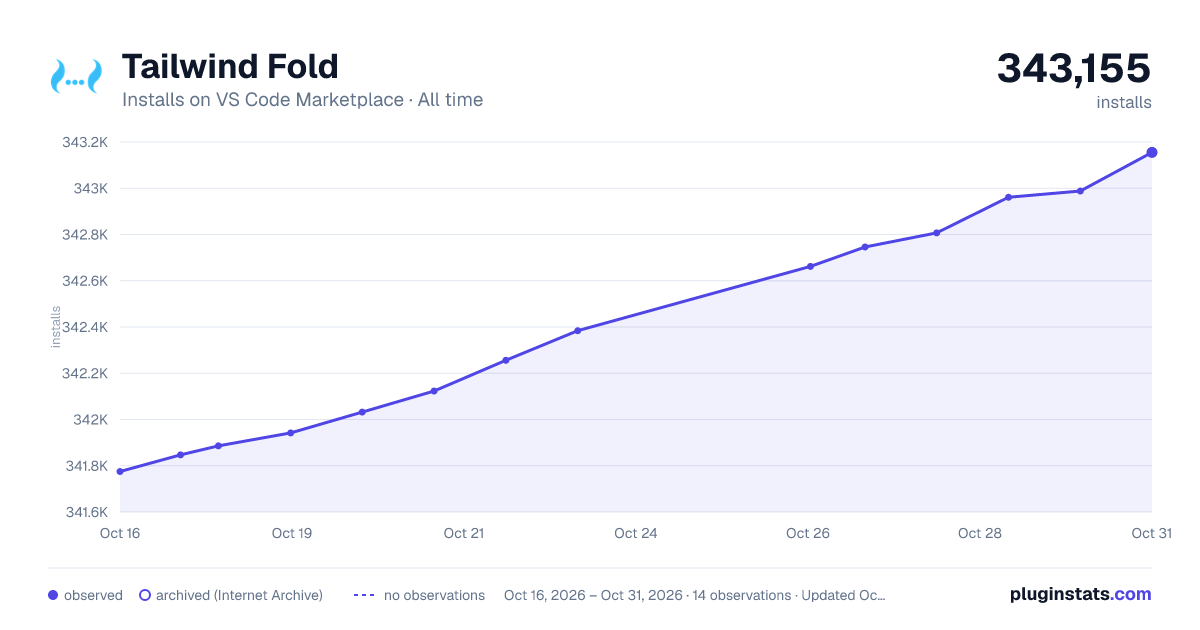Viewport: 1200px width, 630px height.
Task: Click the Oct 19 x-axis label
Action: click(292, 533)
